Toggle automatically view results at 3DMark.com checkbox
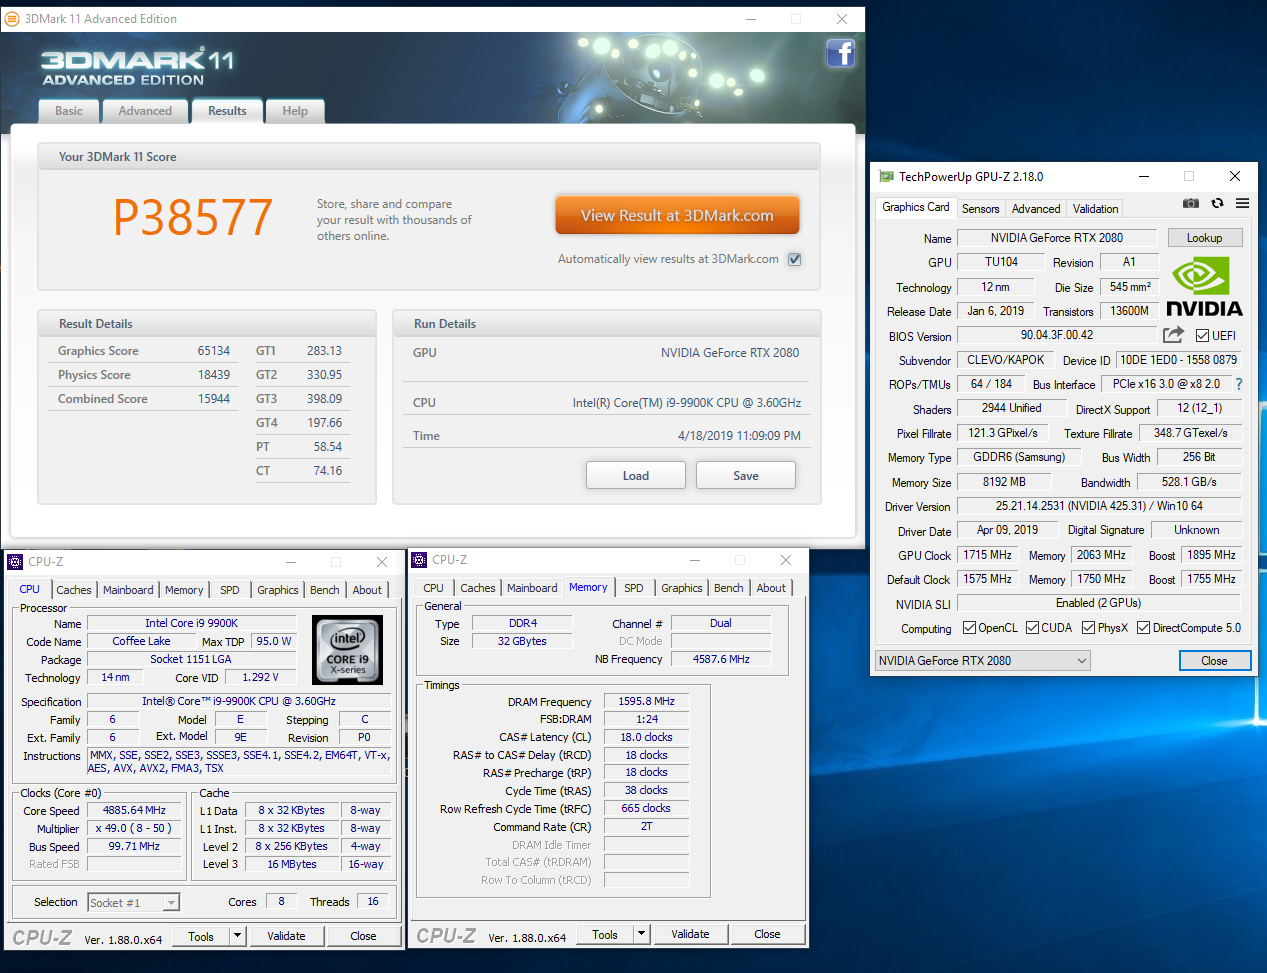1267x973 pixels. click(794, 259)
